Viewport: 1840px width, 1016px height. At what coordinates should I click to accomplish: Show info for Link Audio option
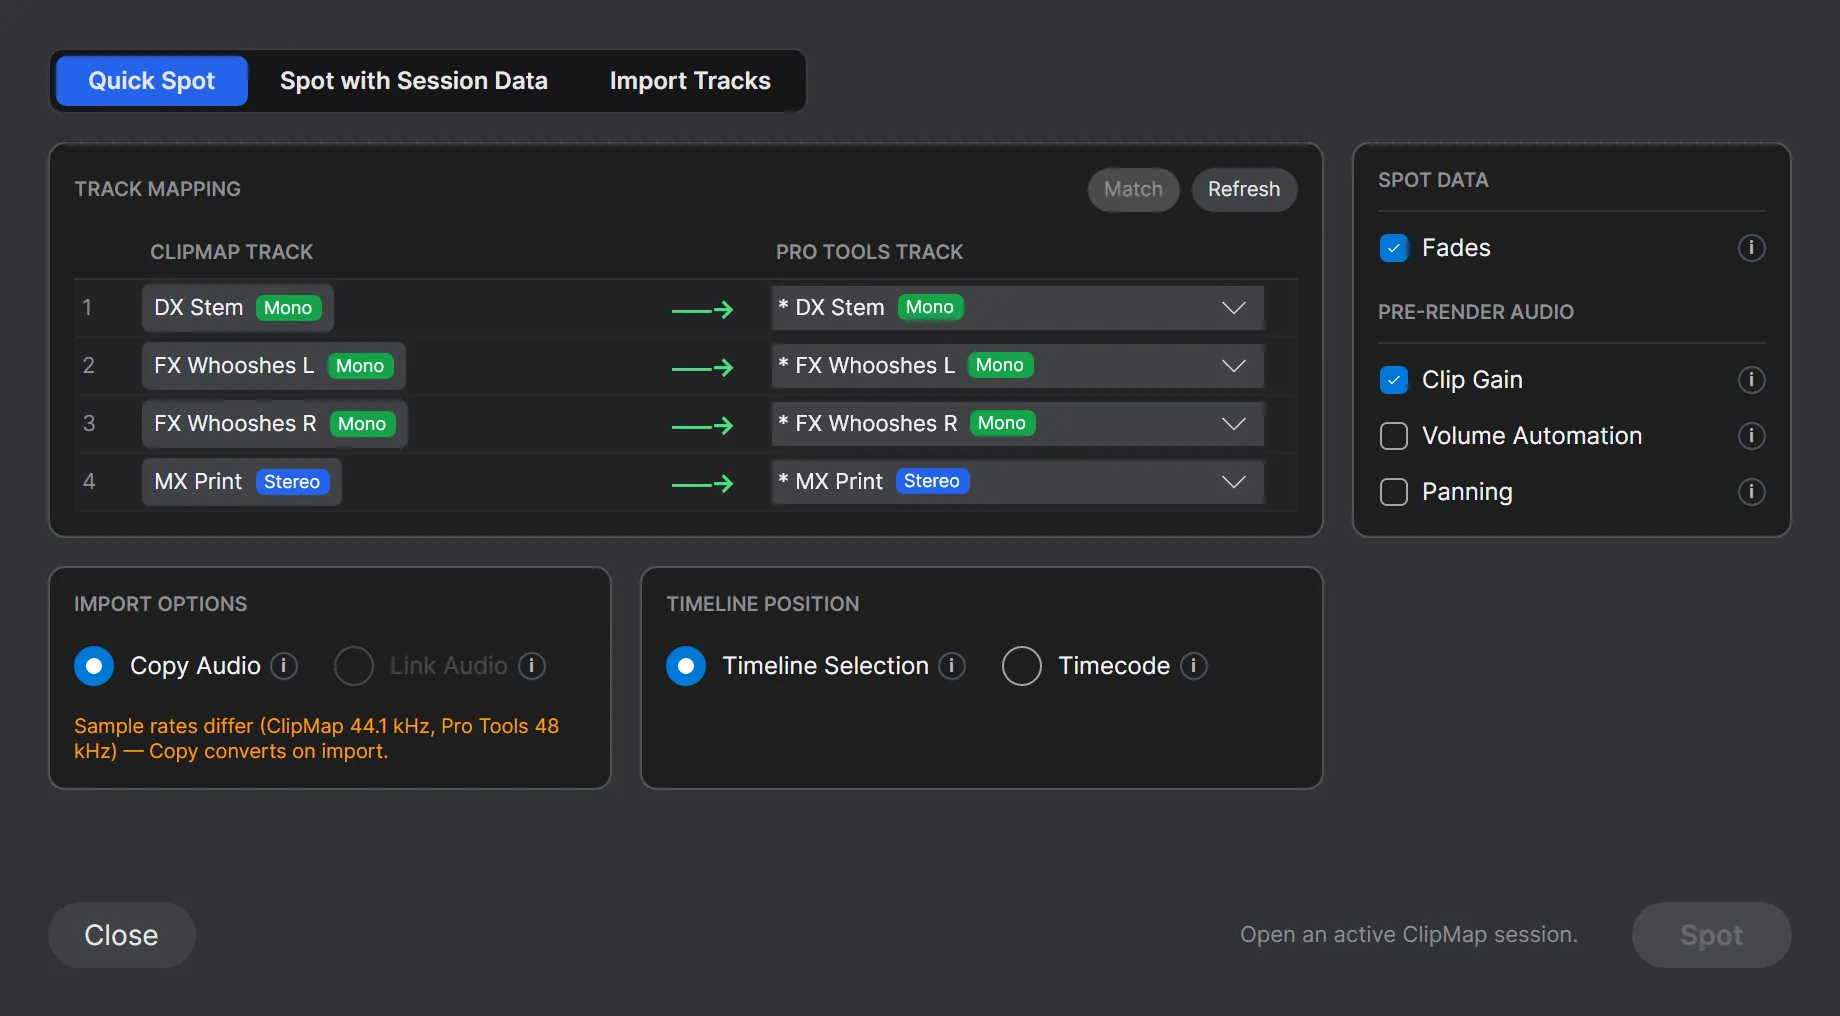(x=532, y=666)
